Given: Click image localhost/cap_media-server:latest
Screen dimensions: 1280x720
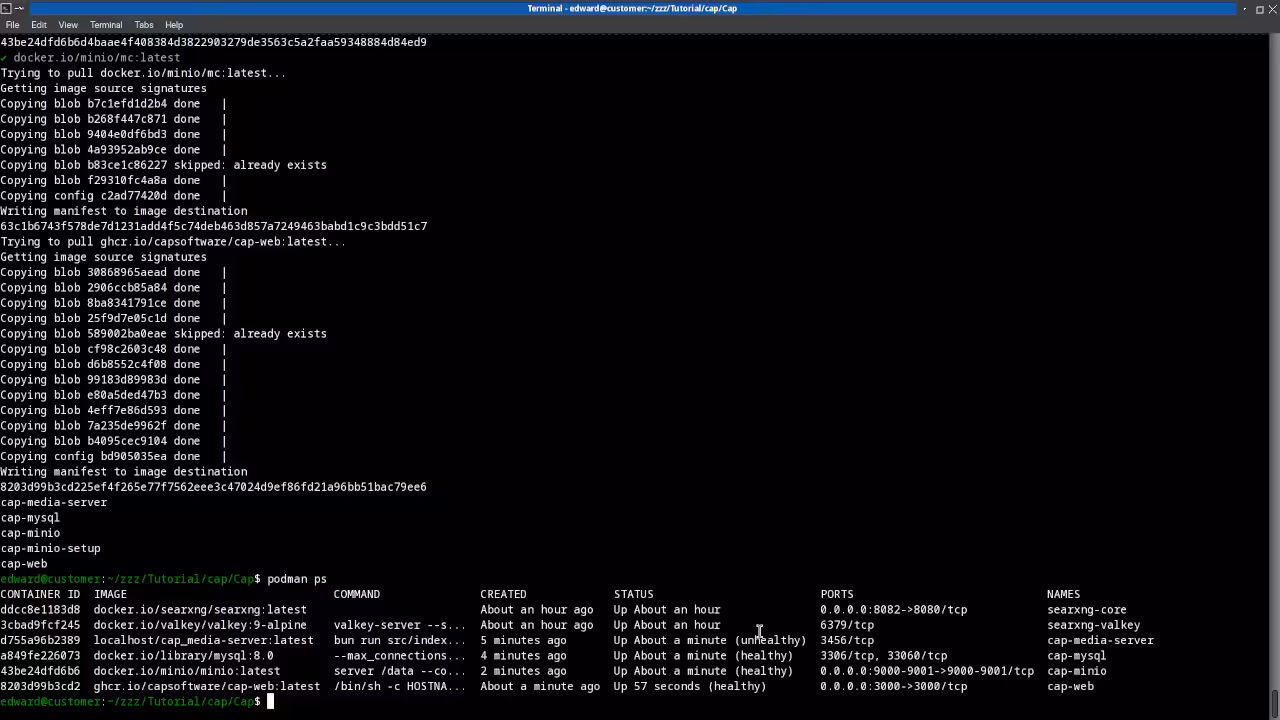Looking at the screenshot, I should pyautogui.click(x=204, y=640).
